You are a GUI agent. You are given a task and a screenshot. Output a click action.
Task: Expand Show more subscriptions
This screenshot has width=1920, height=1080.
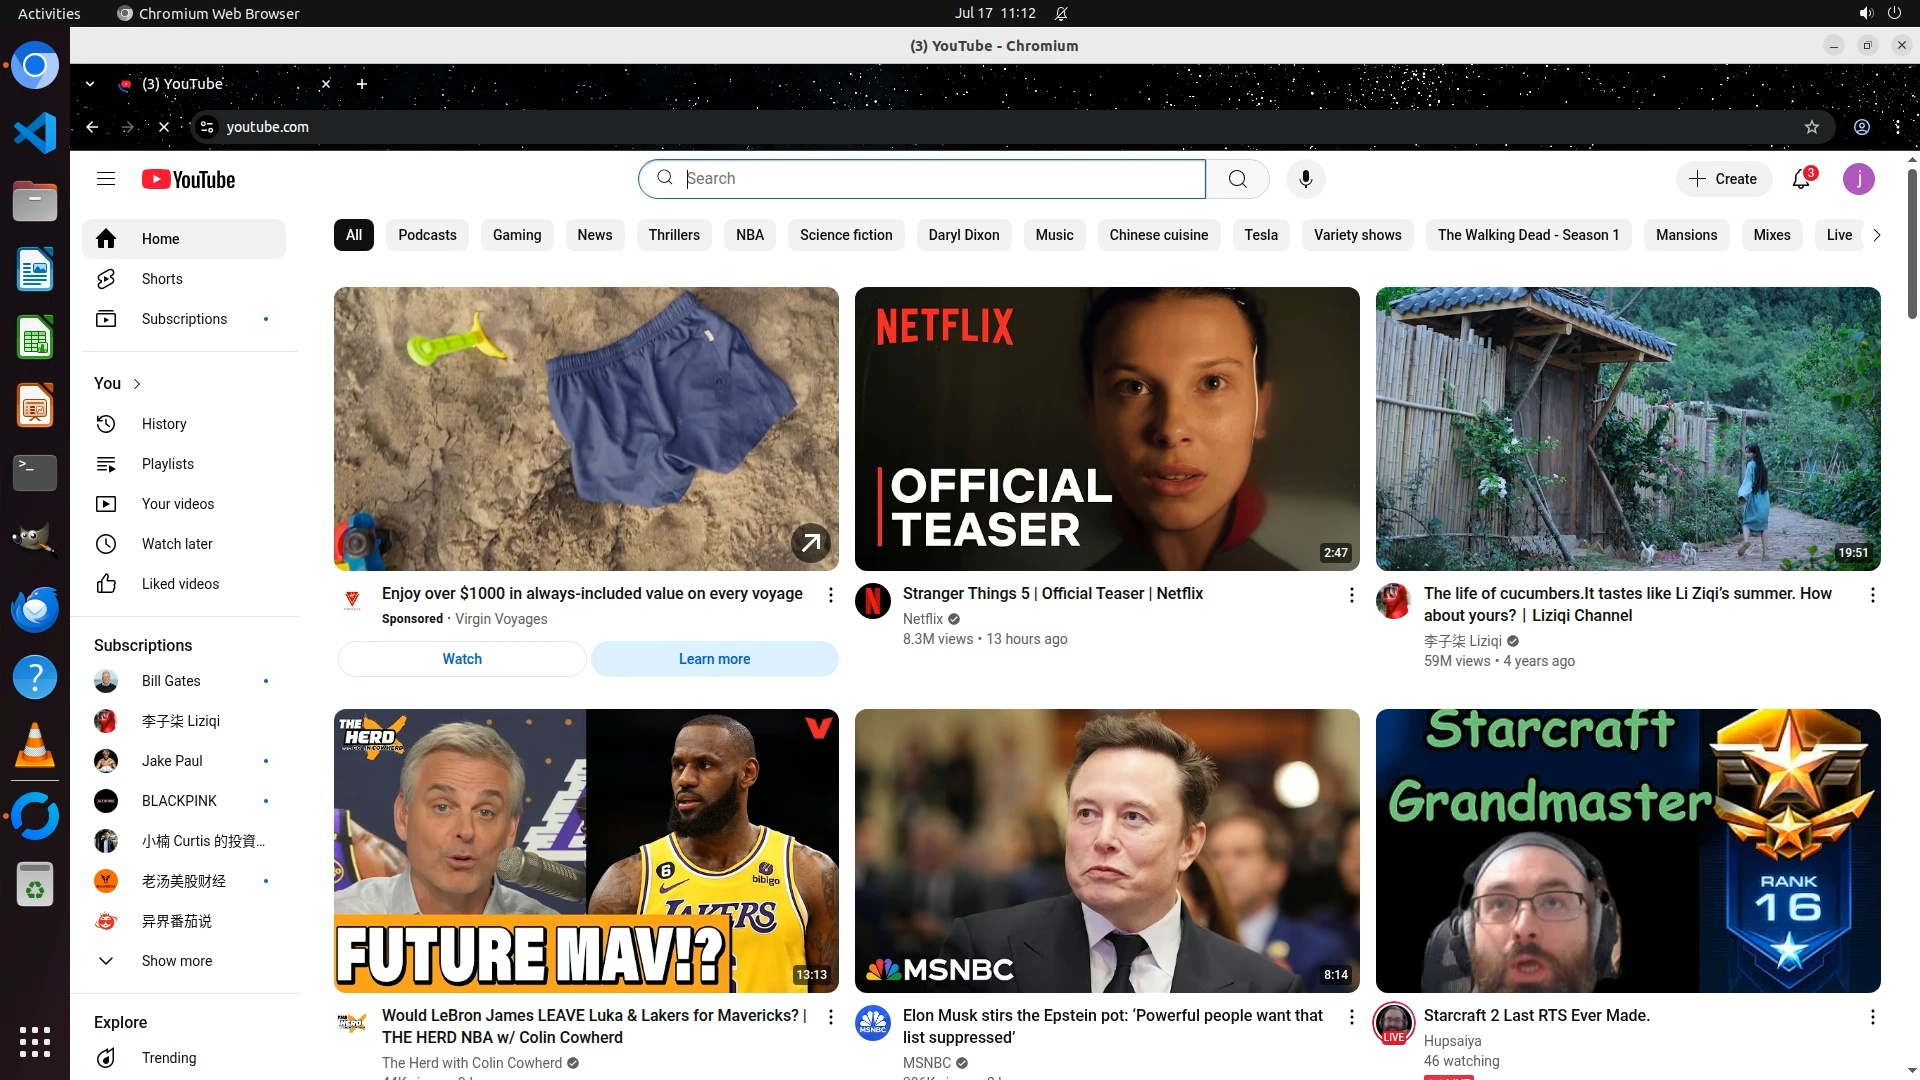176,961
